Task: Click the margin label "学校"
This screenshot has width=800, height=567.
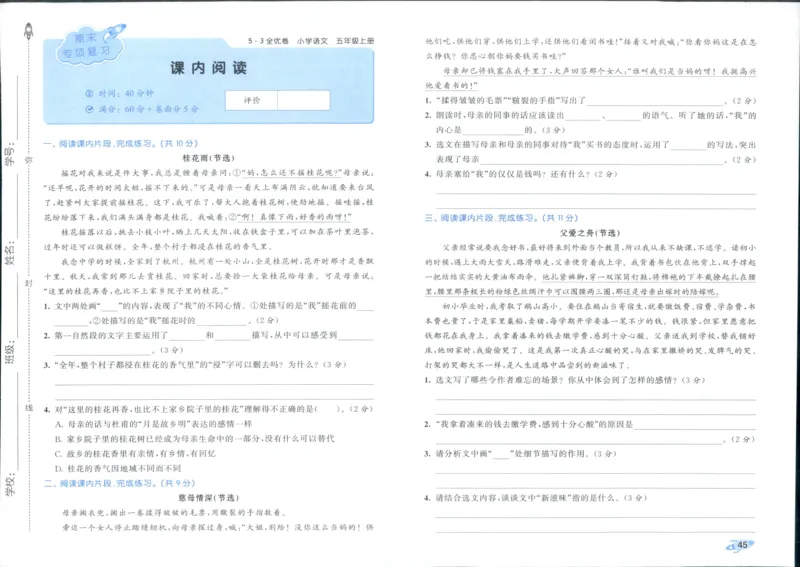Action: tap(10, 485)
